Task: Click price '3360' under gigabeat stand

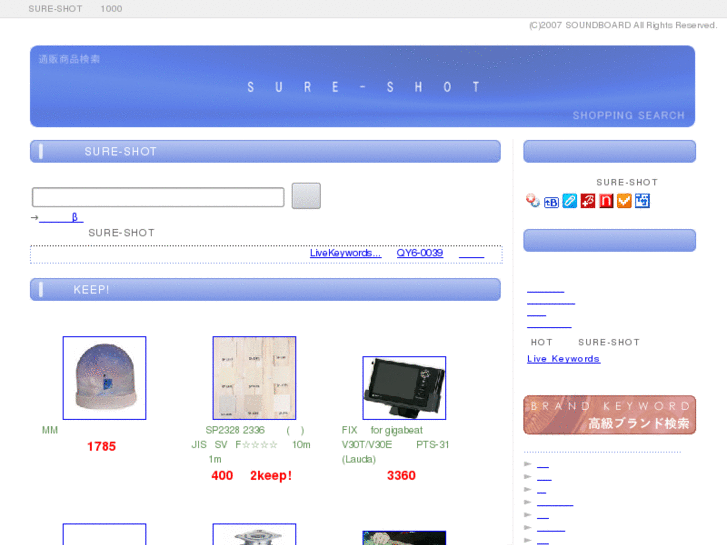Action: click(402, 476)
